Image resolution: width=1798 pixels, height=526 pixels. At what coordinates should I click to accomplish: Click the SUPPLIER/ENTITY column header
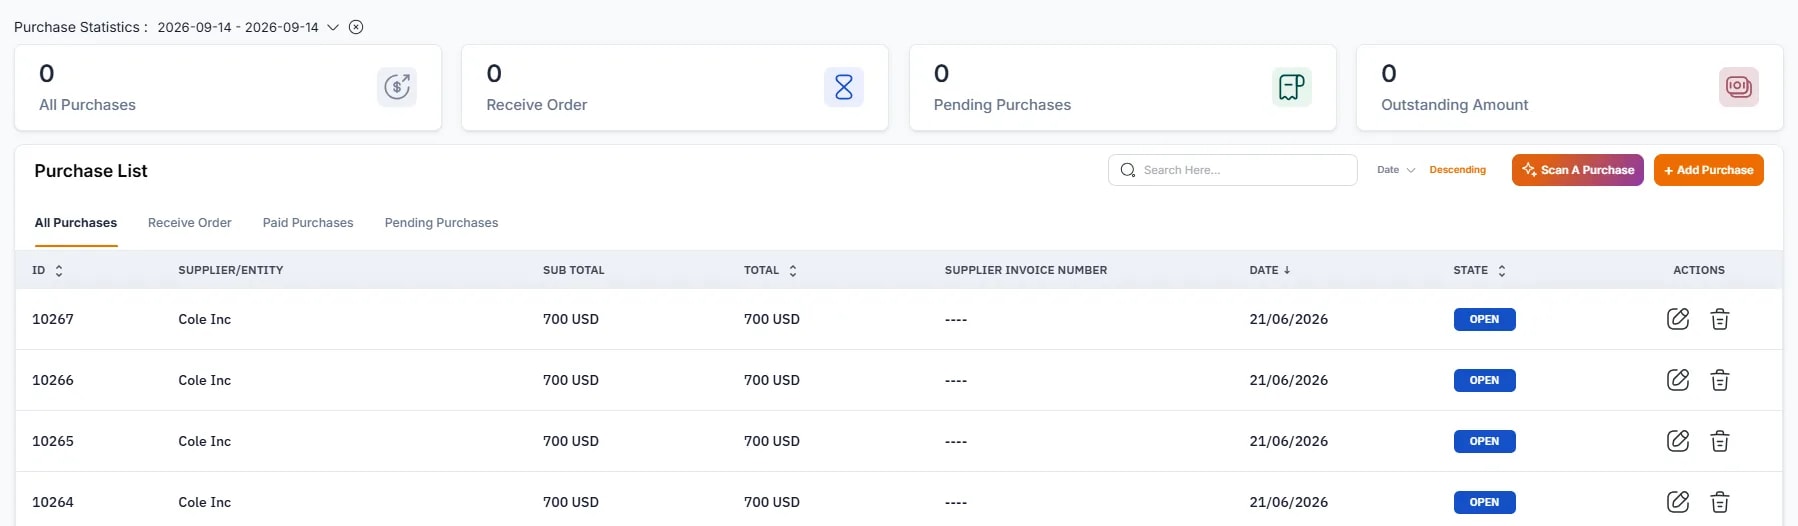coord(231,270)
